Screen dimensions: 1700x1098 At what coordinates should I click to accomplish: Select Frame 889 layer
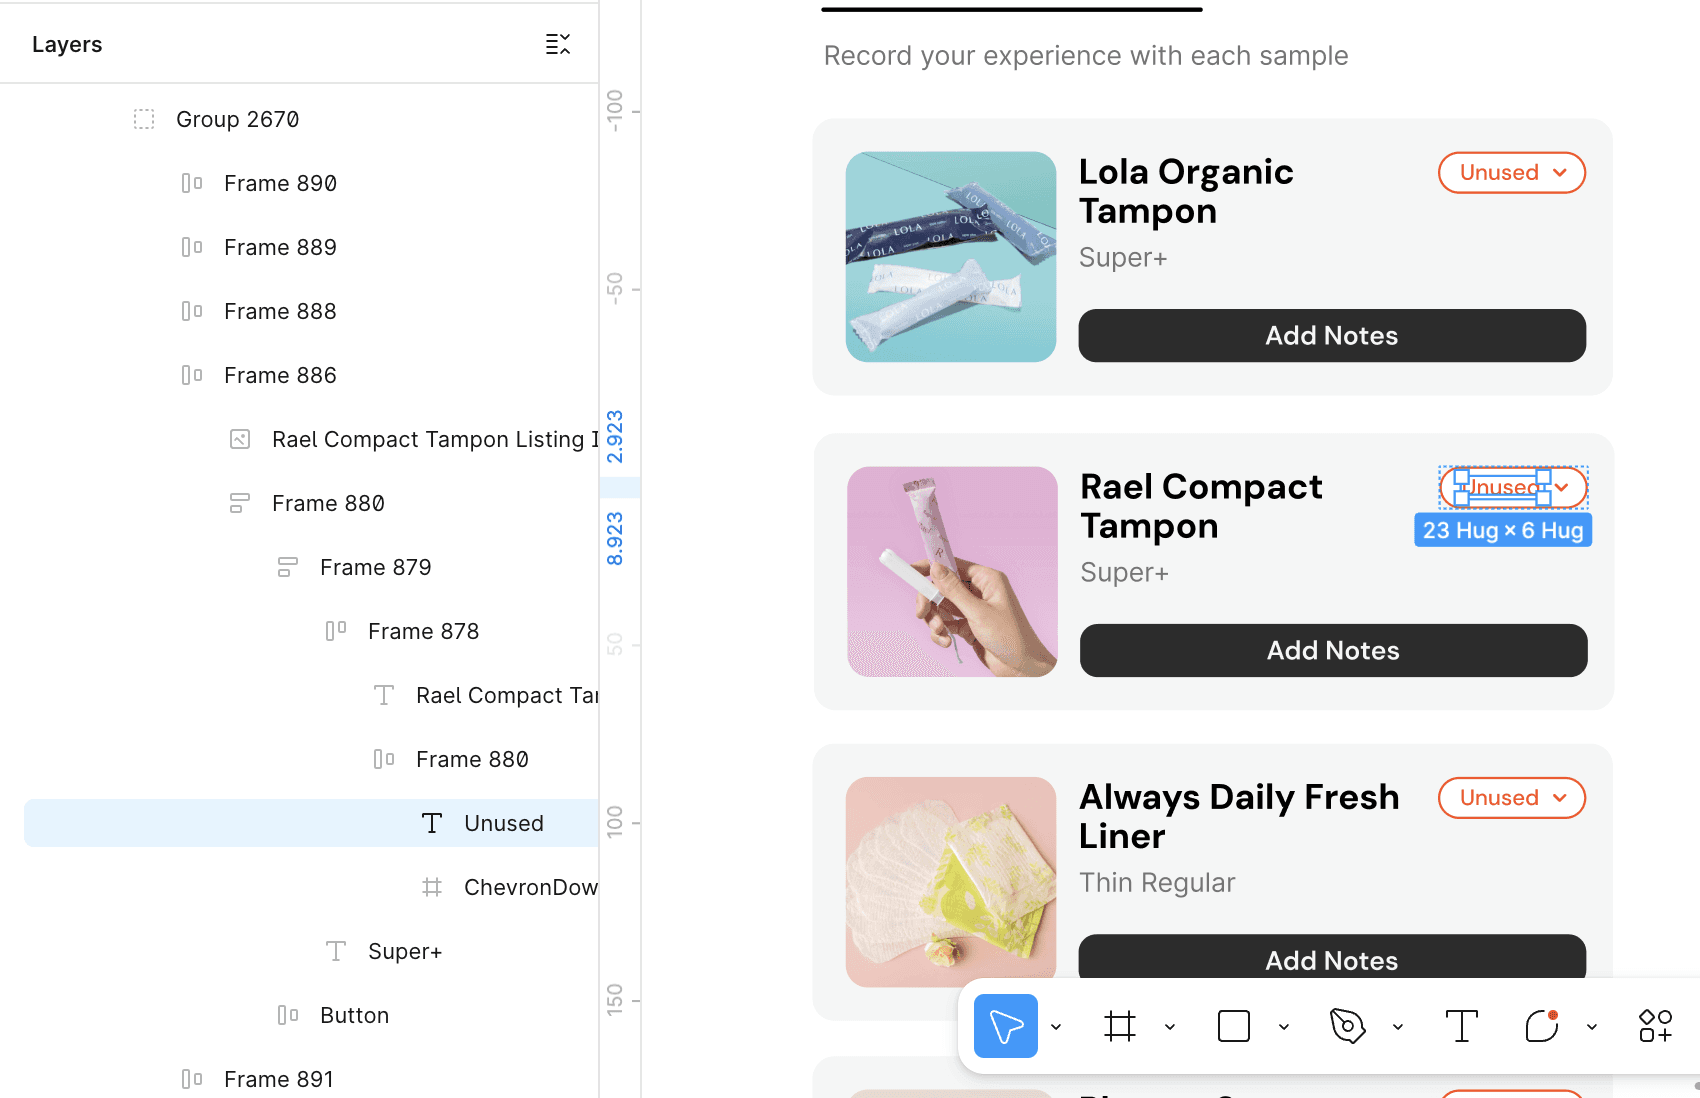click(280, 247)
